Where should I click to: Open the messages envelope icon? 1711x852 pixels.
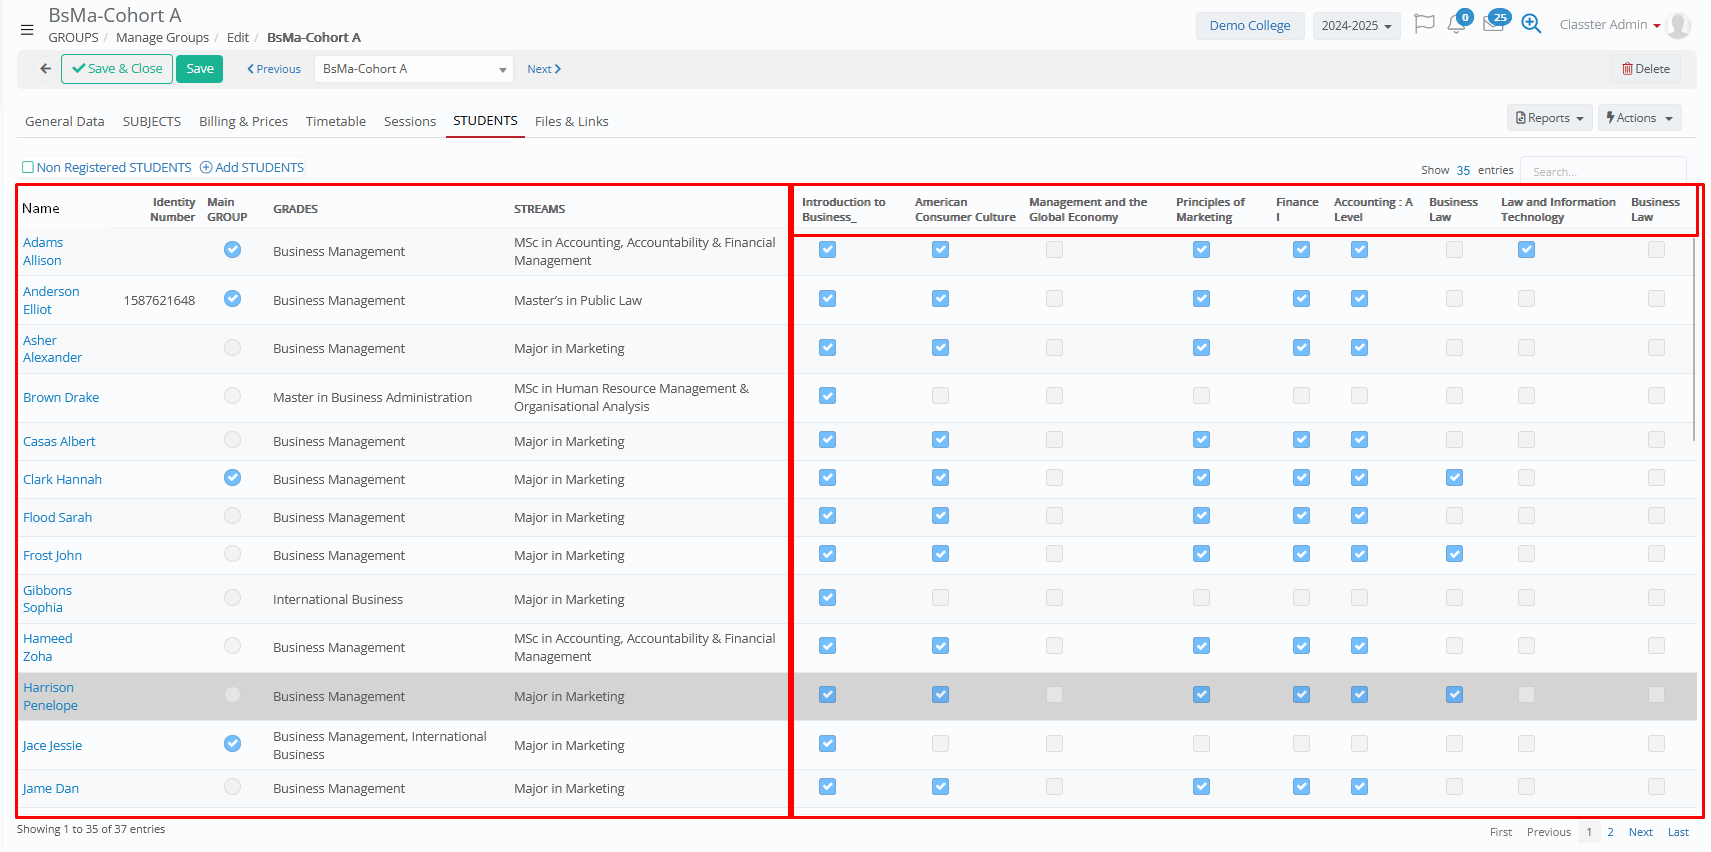click(1493, 25)
